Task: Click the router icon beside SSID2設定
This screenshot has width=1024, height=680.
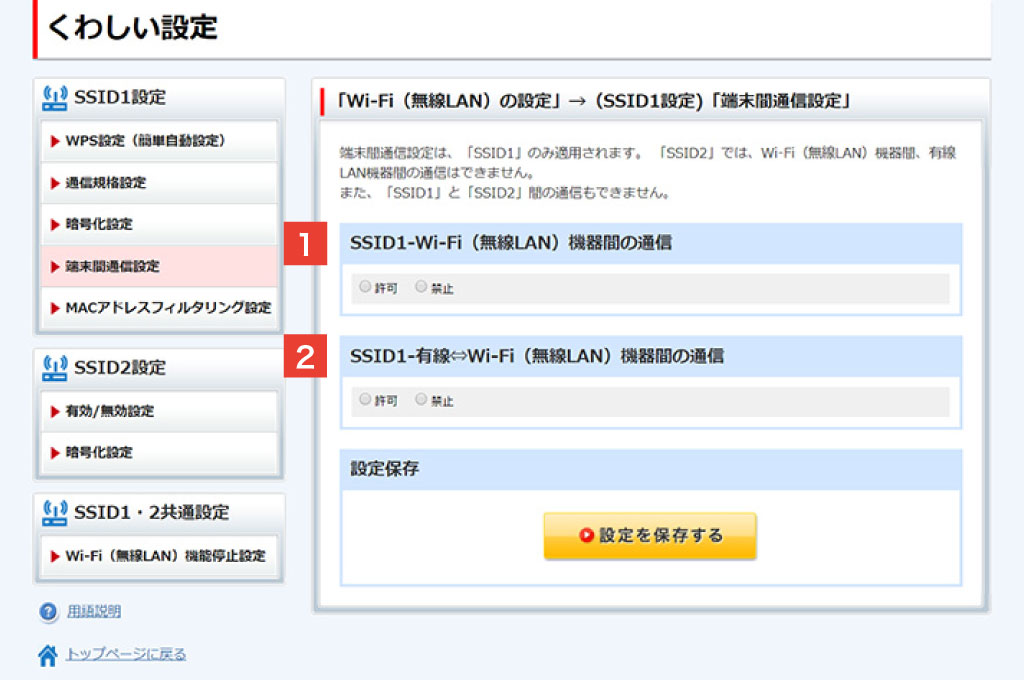Action: [55, 368]
